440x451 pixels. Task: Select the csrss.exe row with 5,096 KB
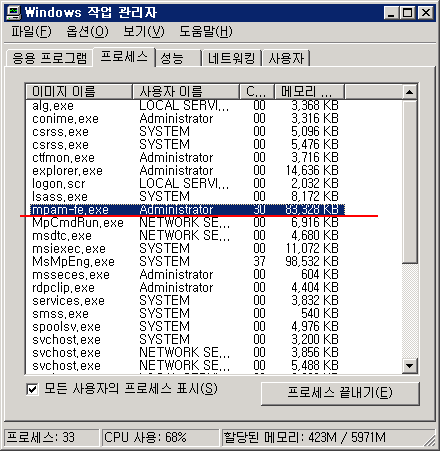[x=185, y=132]
